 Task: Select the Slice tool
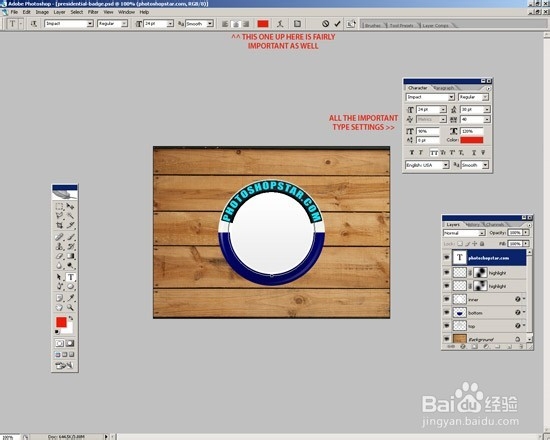pyautogui.click(x=71, y=225)
